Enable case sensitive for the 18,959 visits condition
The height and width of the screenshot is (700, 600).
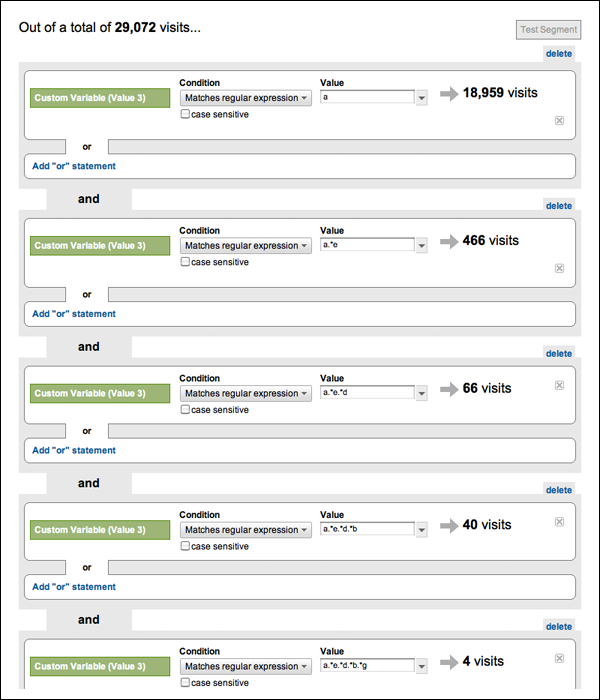click(185, 114)
